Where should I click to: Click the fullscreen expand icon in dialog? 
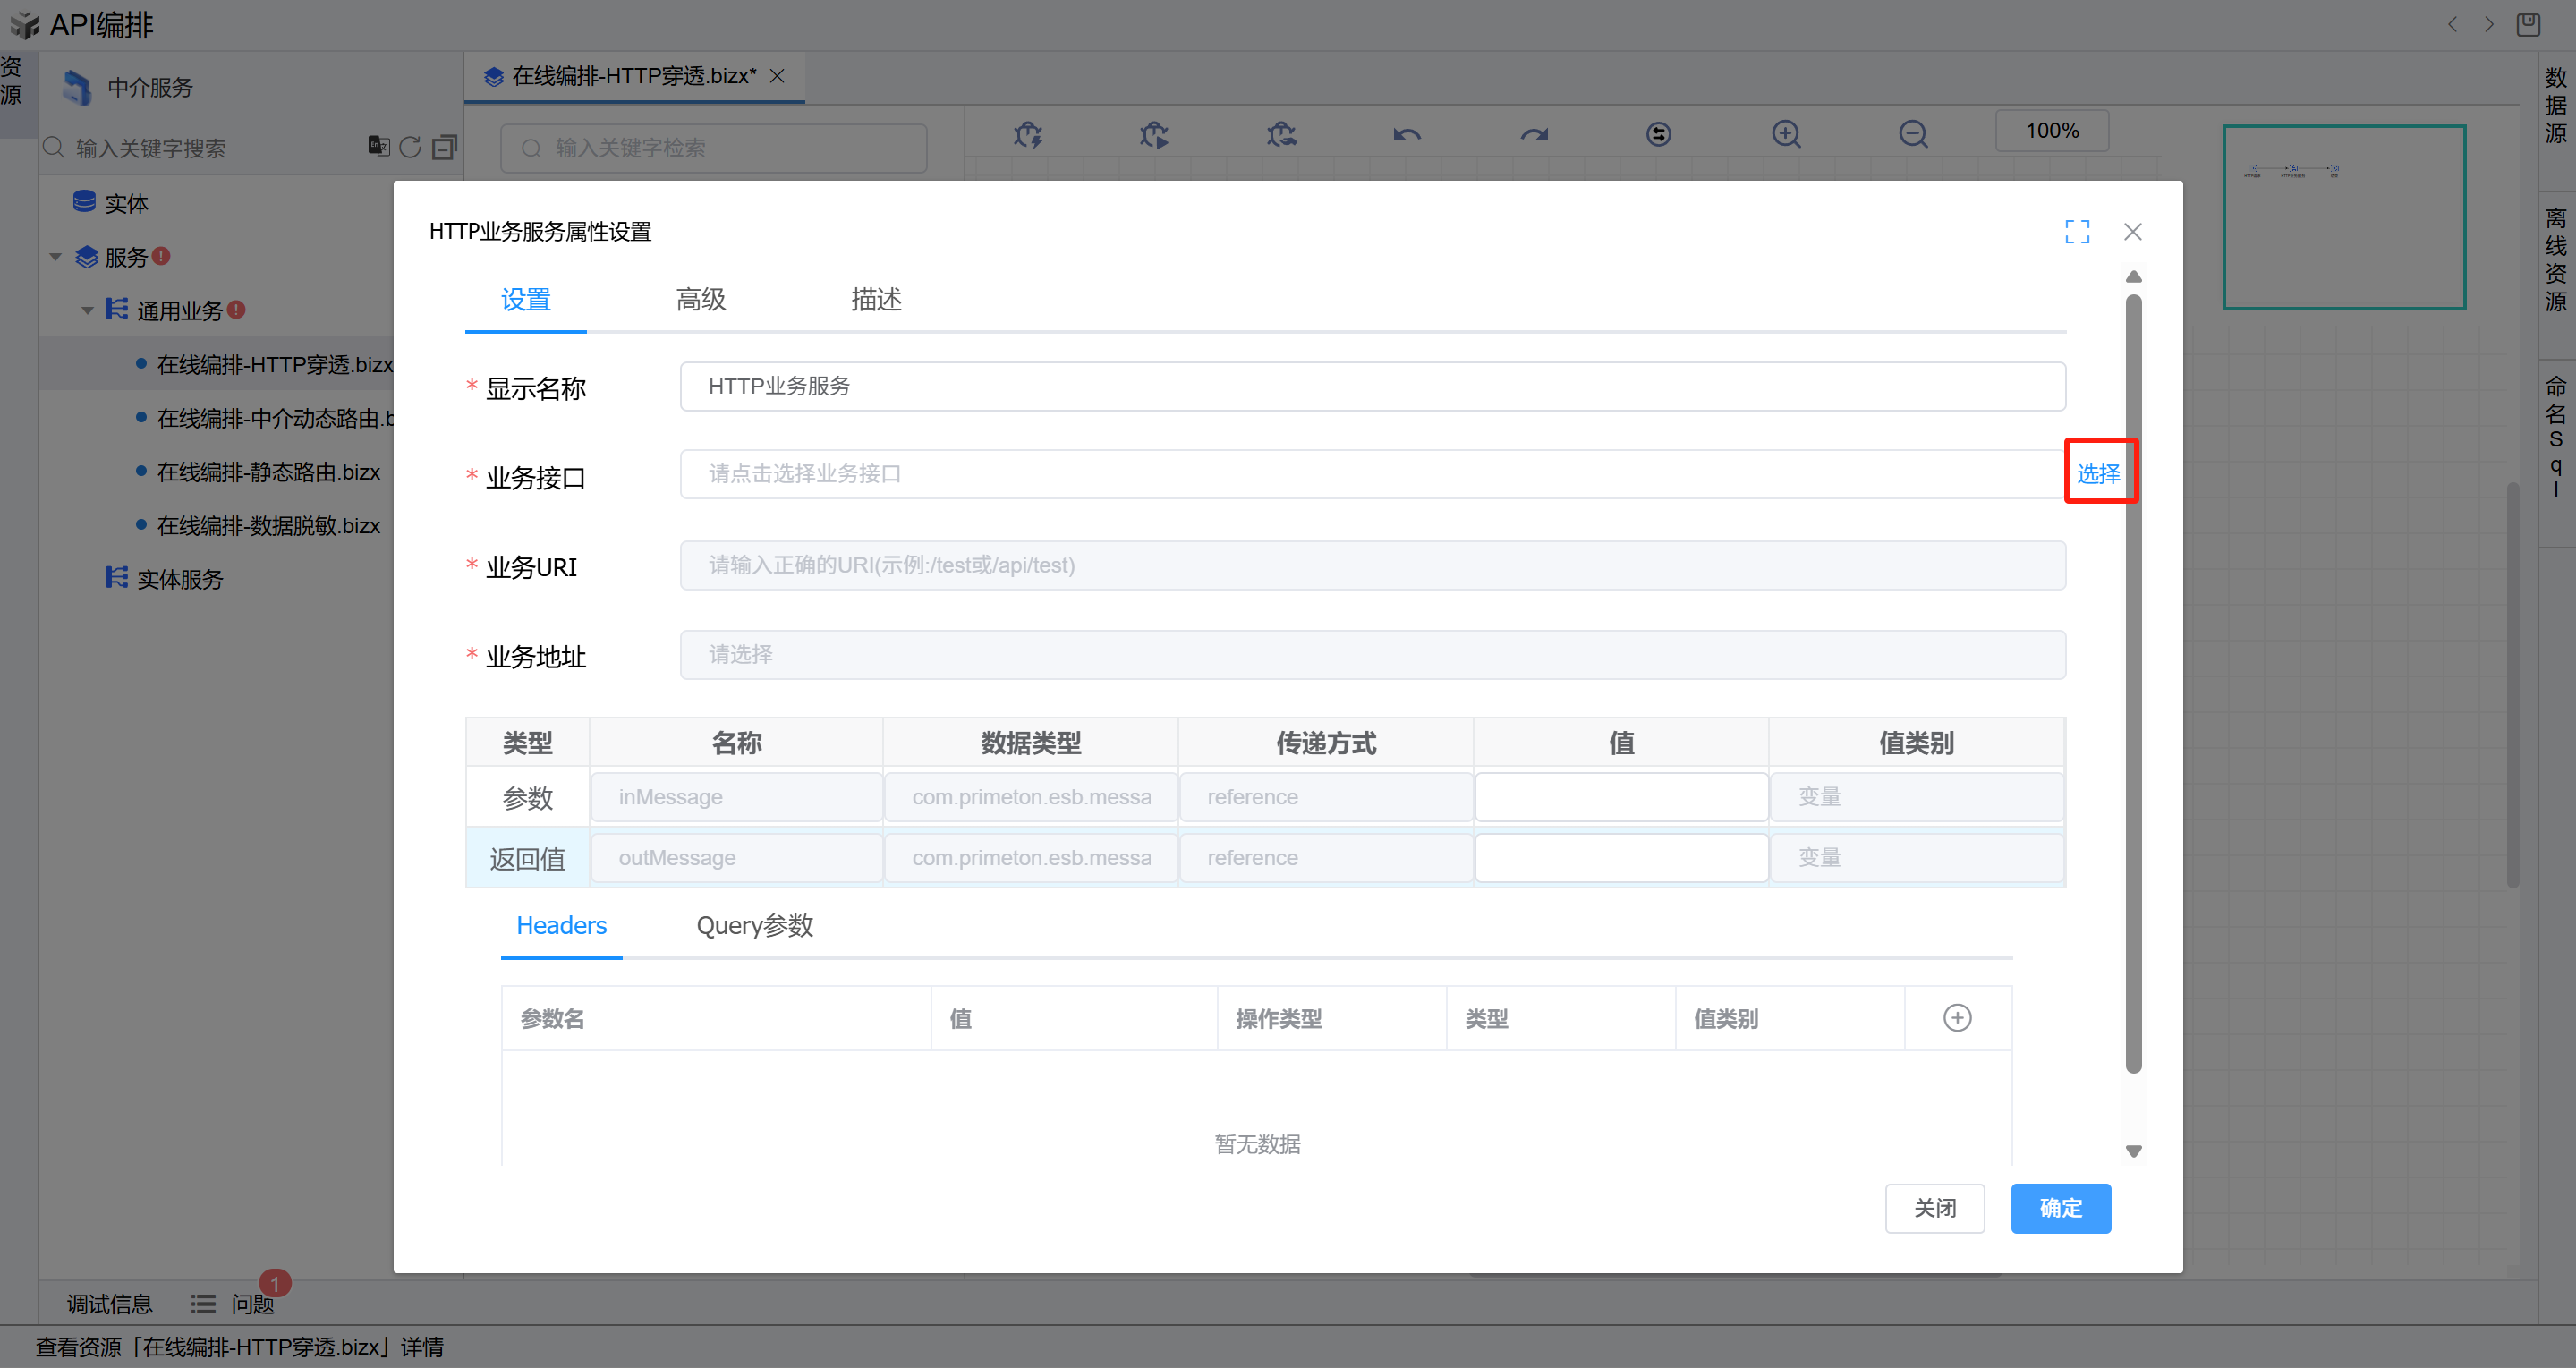(2077, 232)
